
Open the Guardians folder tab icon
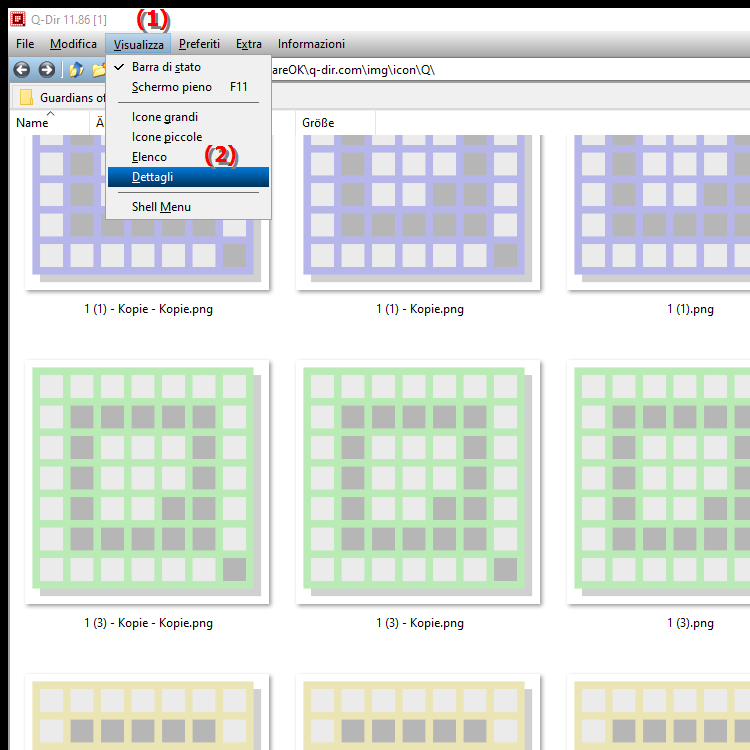tap(26, 97)
